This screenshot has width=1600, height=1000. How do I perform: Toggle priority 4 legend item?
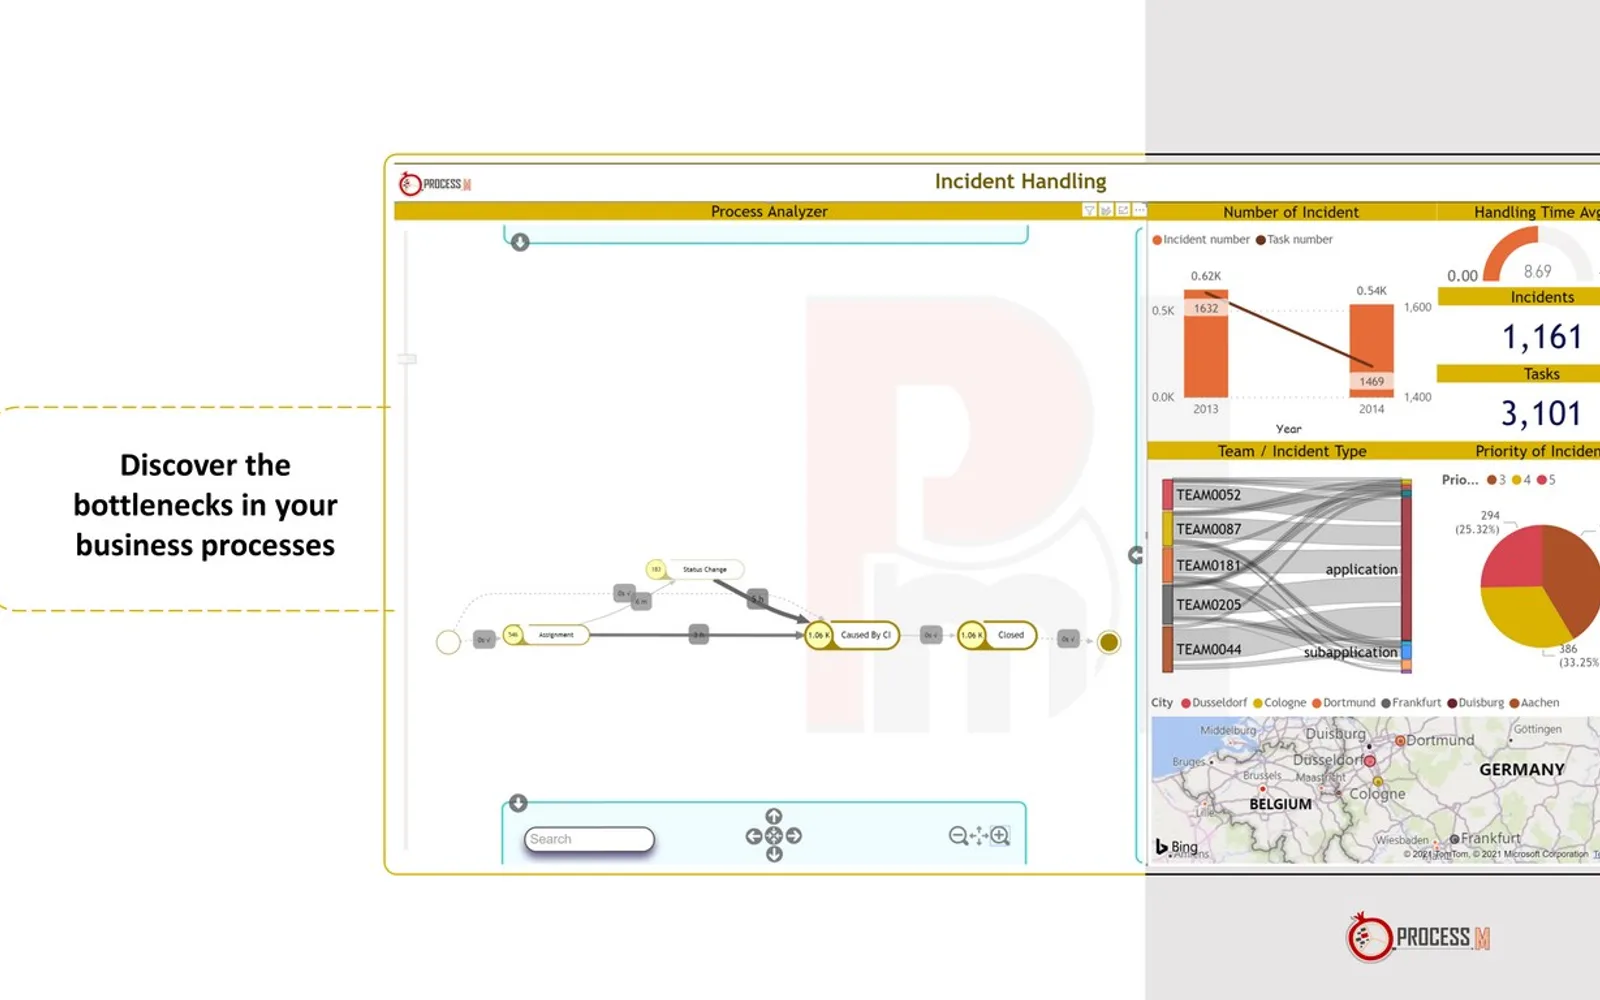point(1521,480)
